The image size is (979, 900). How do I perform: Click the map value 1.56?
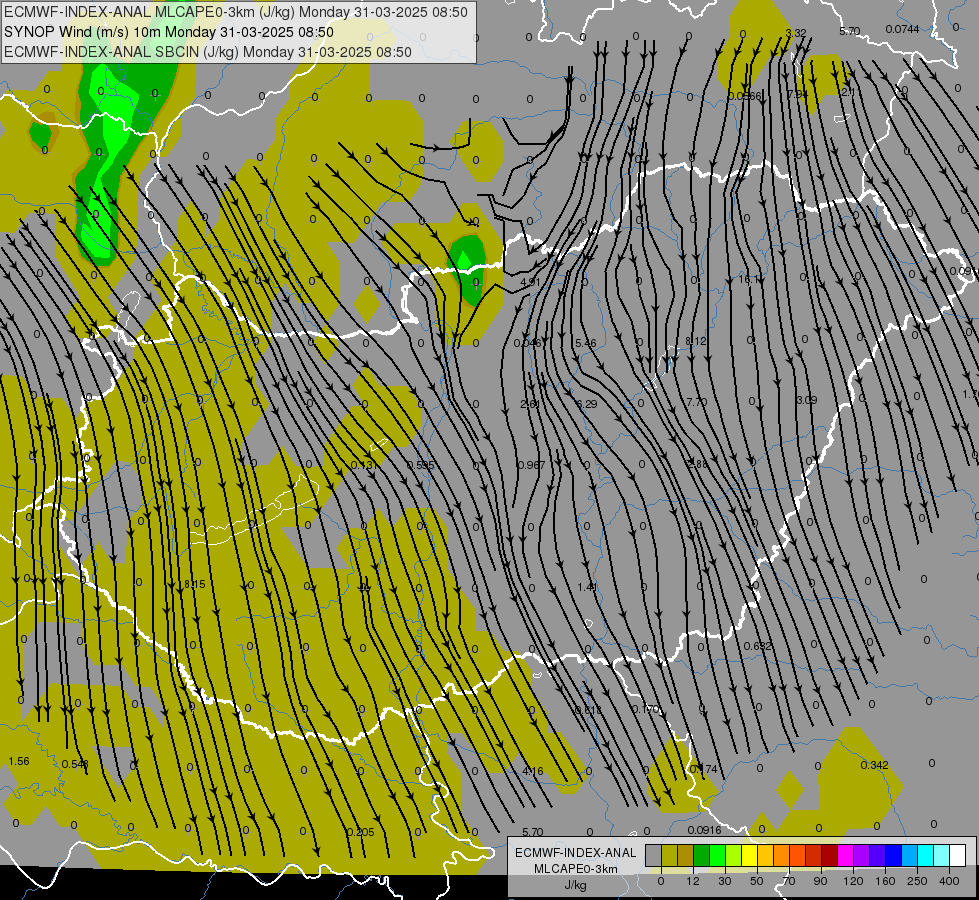click(x=19, y=761)
